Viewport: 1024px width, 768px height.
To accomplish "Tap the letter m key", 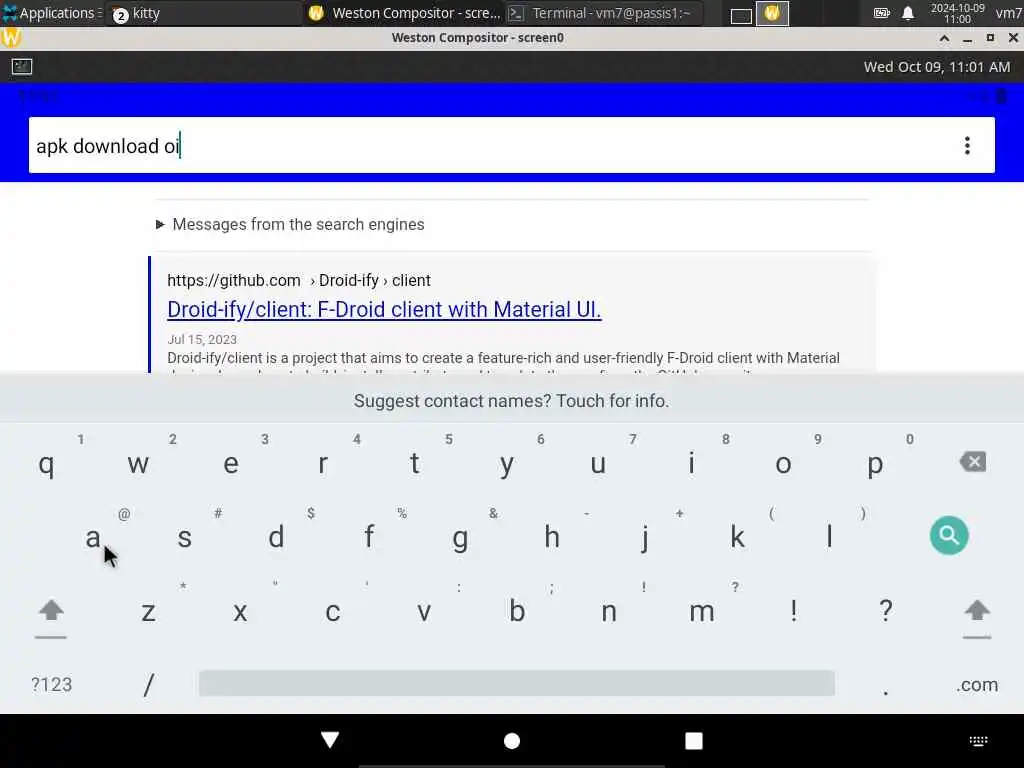I will point(701,613).
